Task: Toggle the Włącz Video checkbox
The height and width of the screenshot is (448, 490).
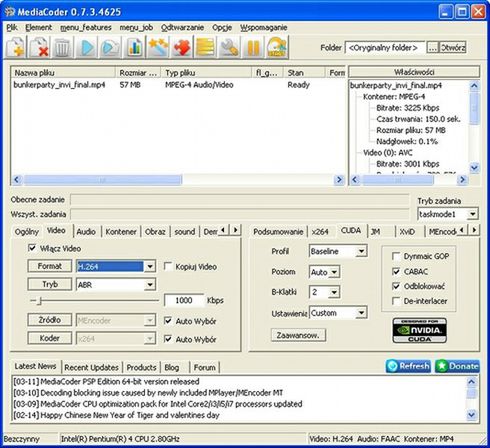Action: pyautogui.click(x=32, y=248)
